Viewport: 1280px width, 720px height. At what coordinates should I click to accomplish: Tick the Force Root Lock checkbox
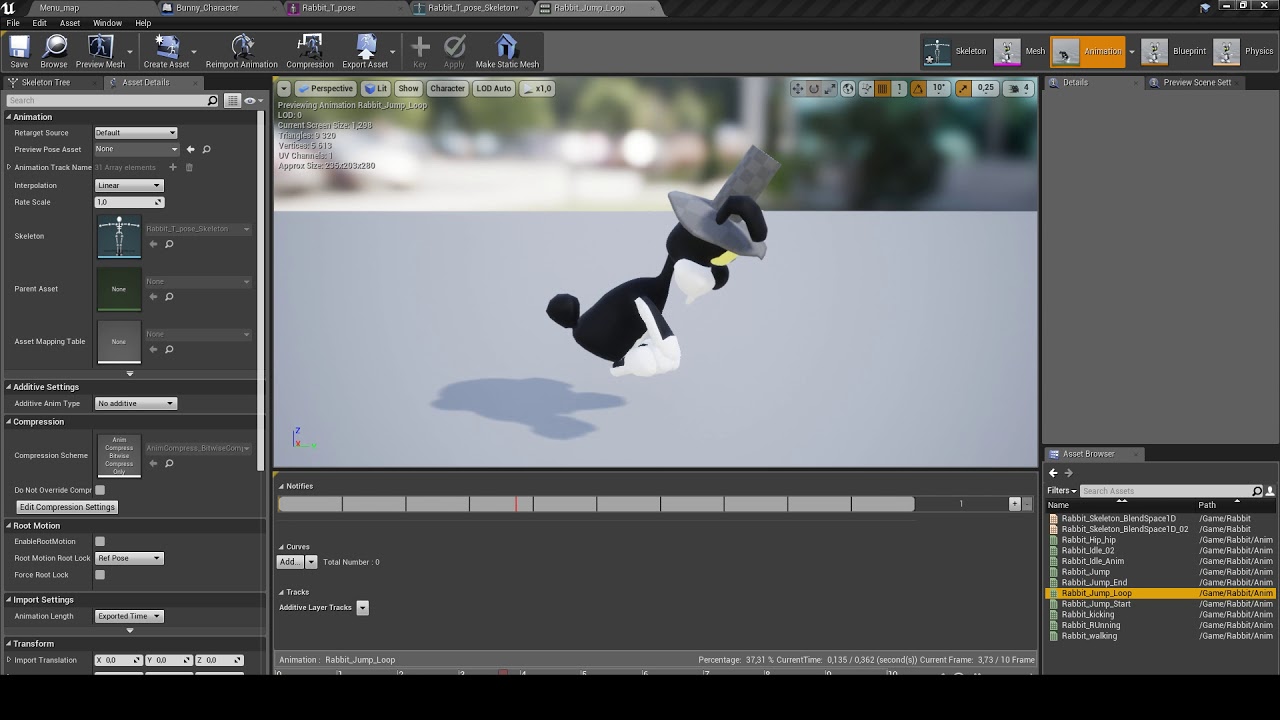tap(100, 575)
